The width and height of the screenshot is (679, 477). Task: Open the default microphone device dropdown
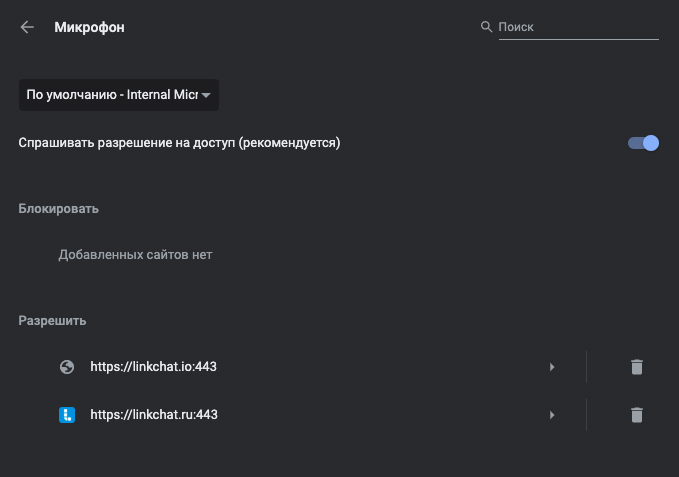[119, 95]
